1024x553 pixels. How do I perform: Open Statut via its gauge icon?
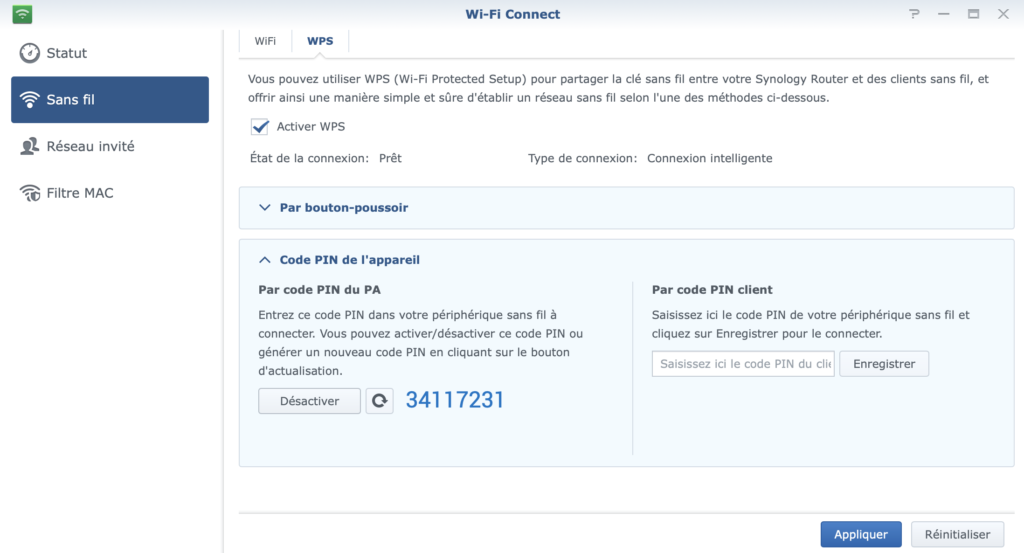click(29, 53)
